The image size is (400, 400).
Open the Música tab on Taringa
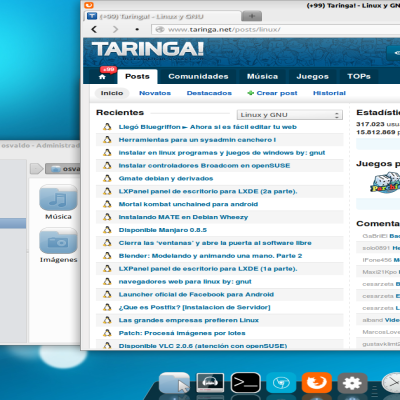(262, 76)
